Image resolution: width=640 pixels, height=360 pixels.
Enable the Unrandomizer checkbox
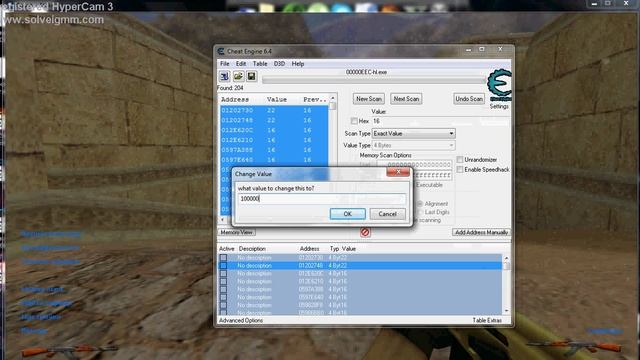[x=460, y=160]
